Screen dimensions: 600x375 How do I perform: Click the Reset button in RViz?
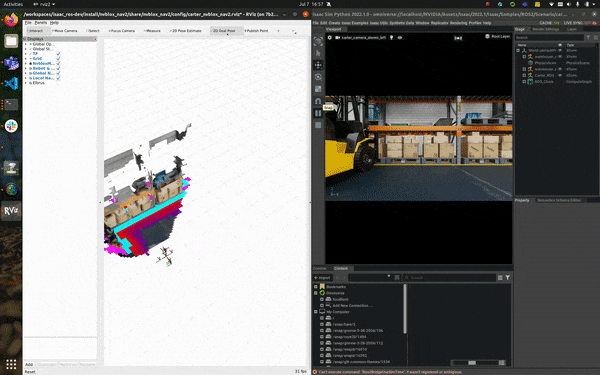(30, 372)
